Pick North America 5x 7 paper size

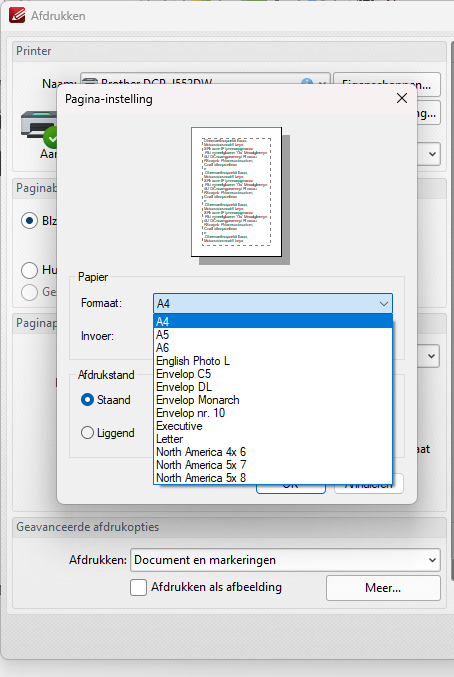pyautogui.click(x=273, y=465)
